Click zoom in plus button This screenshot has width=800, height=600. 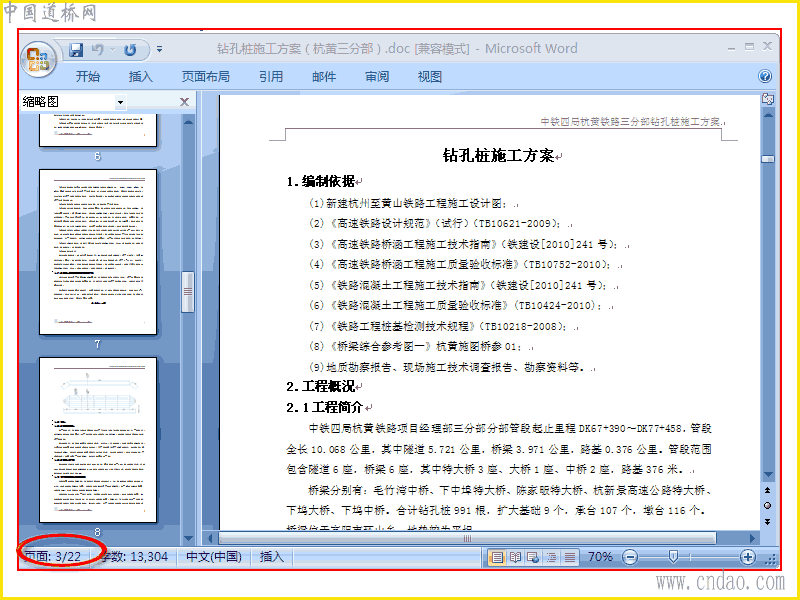tap(747, 557)
